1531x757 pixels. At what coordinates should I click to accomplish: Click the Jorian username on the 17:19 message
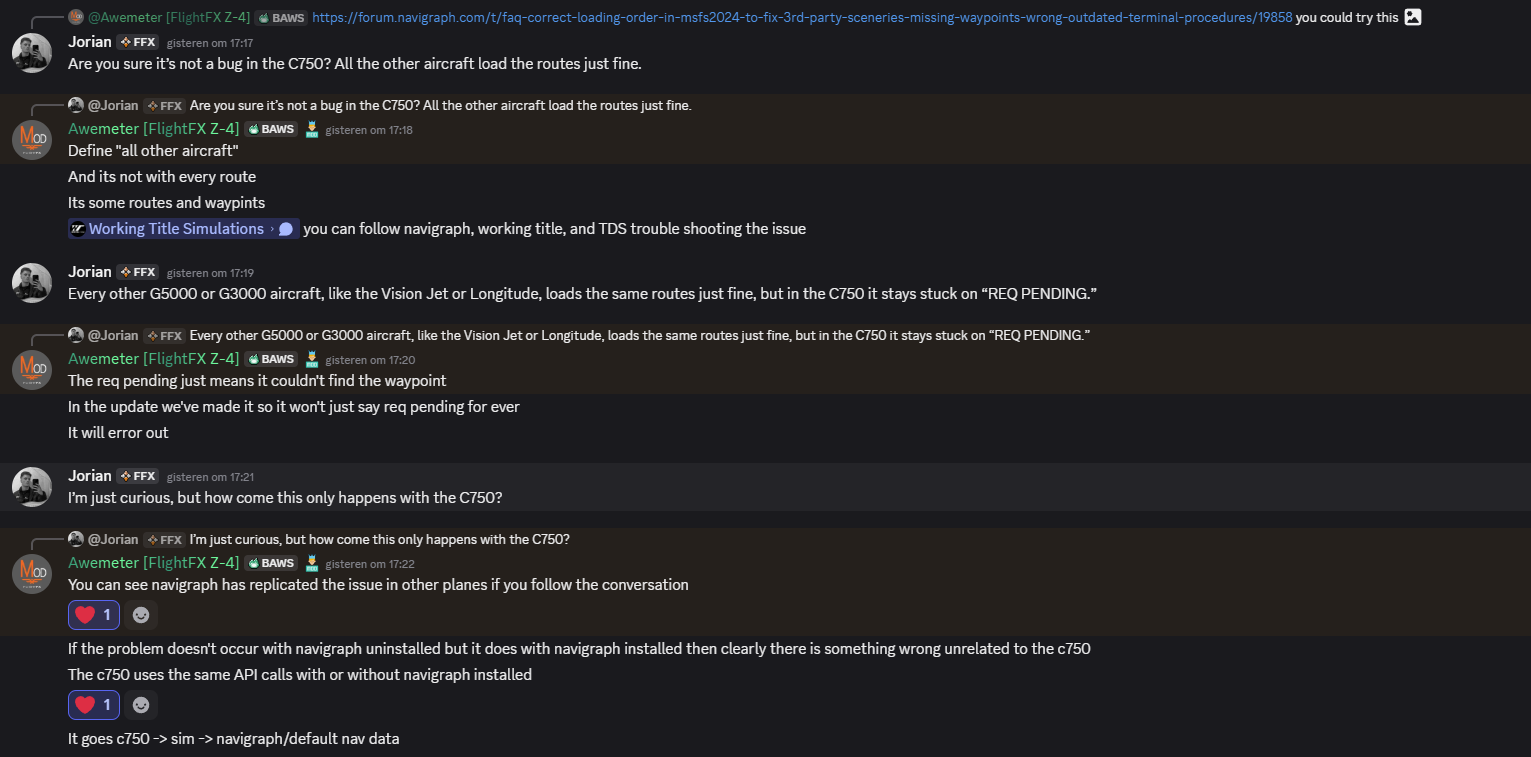(x=90, y=271)
